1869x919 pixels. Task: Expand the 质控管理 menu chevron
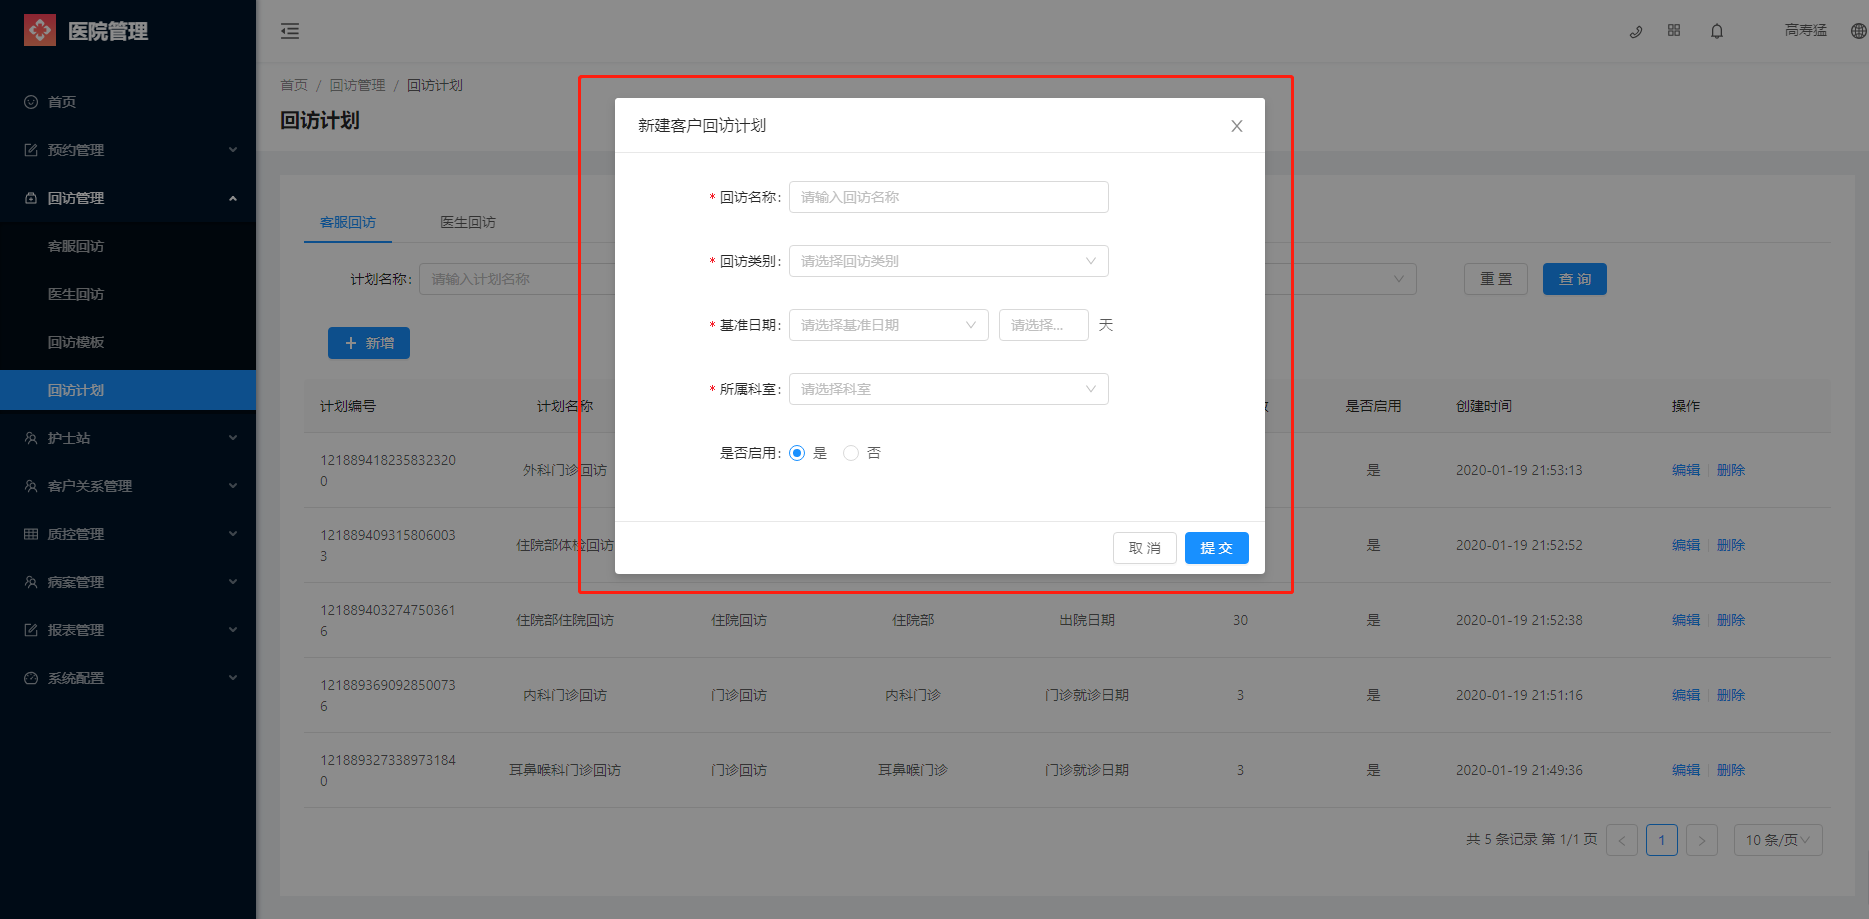pos(233,534)
